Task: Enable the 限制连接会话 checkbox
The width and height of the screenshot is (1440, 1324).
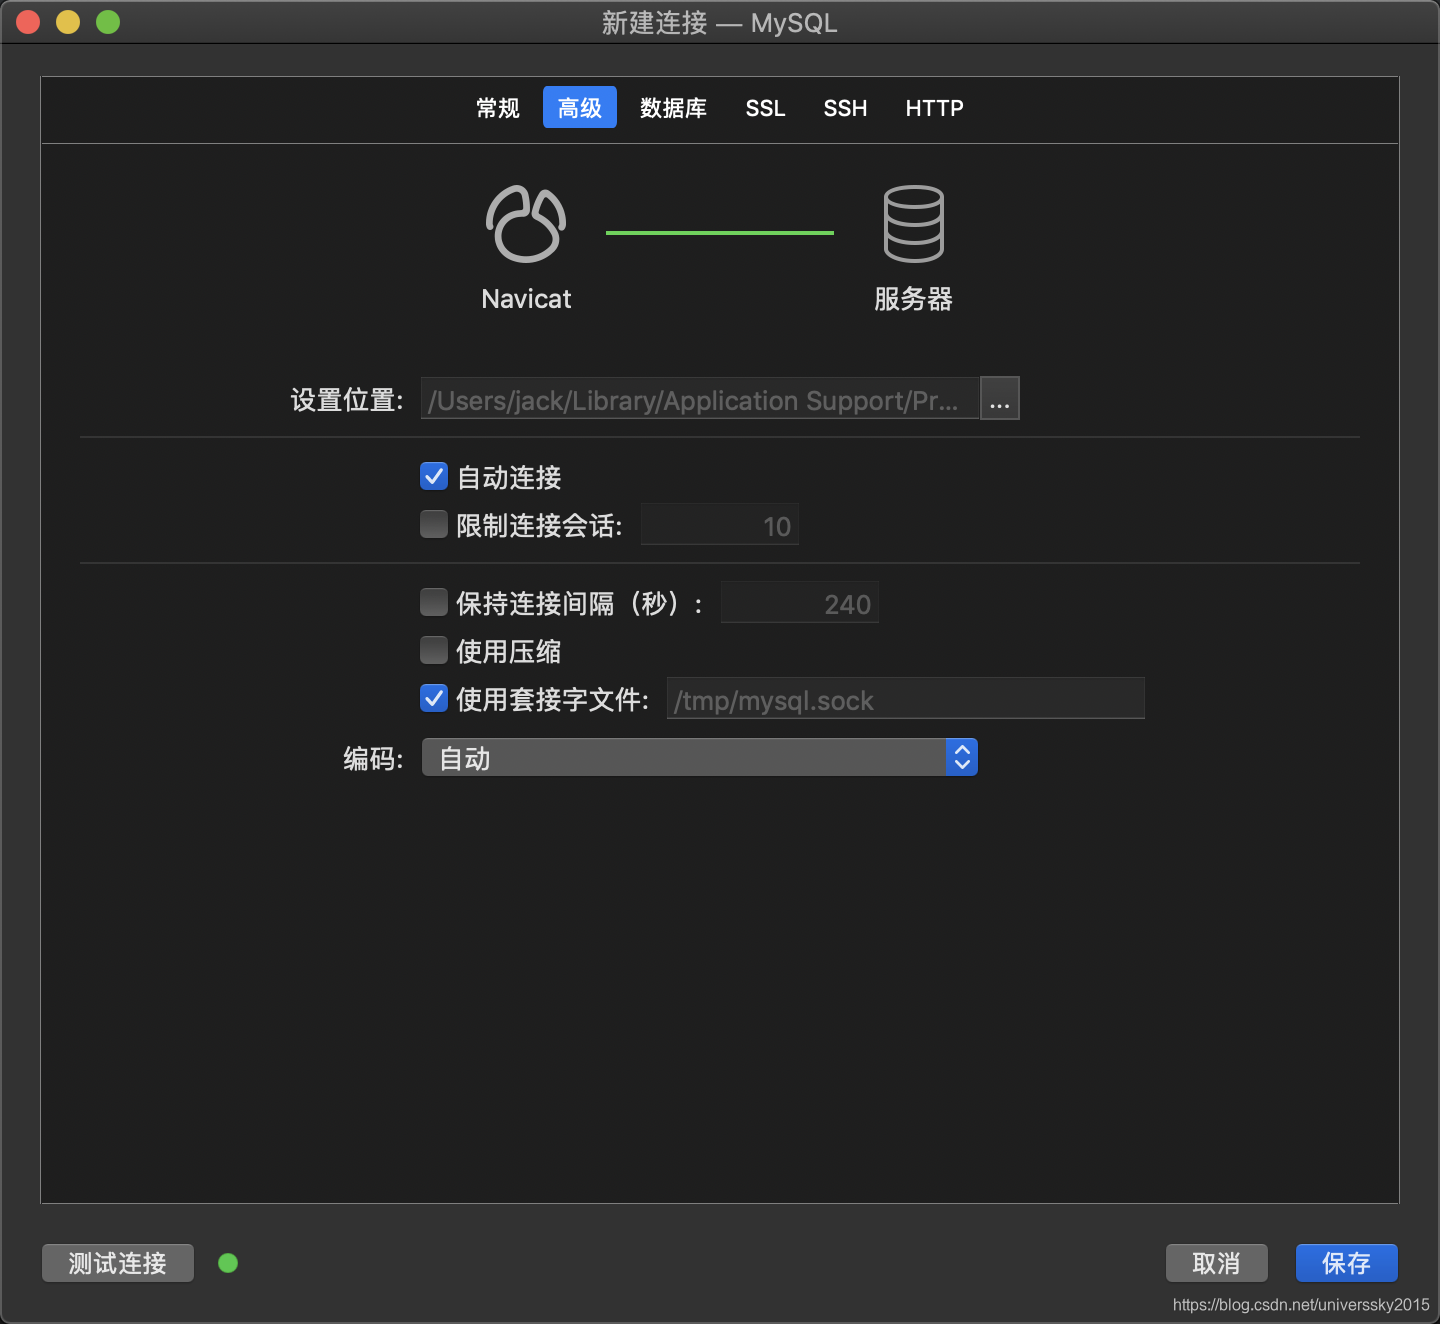Action: pyautogui.click(x=433, y=524)
